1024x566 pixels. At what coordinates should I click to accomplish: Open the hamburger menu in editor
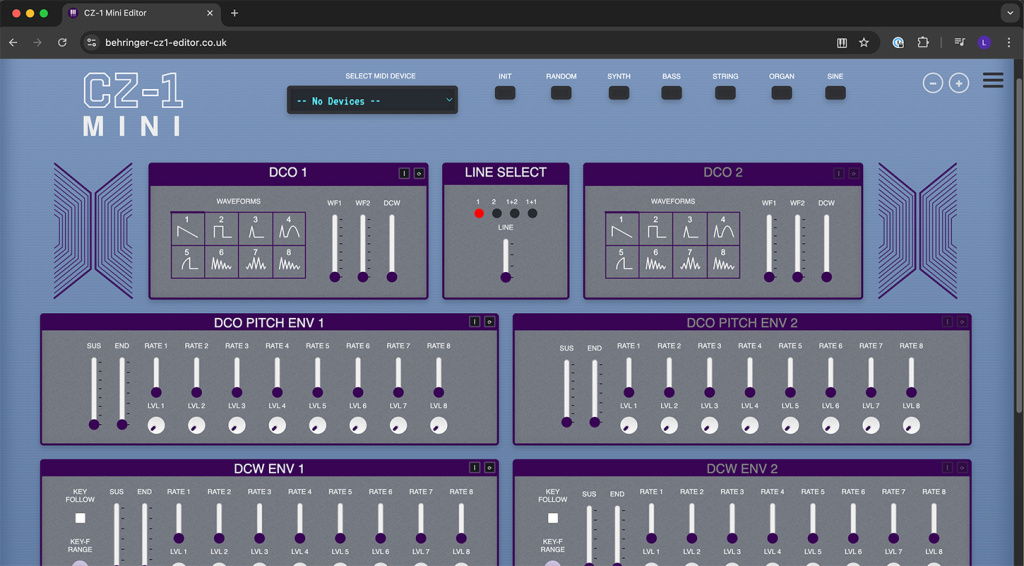click(993, 80)
